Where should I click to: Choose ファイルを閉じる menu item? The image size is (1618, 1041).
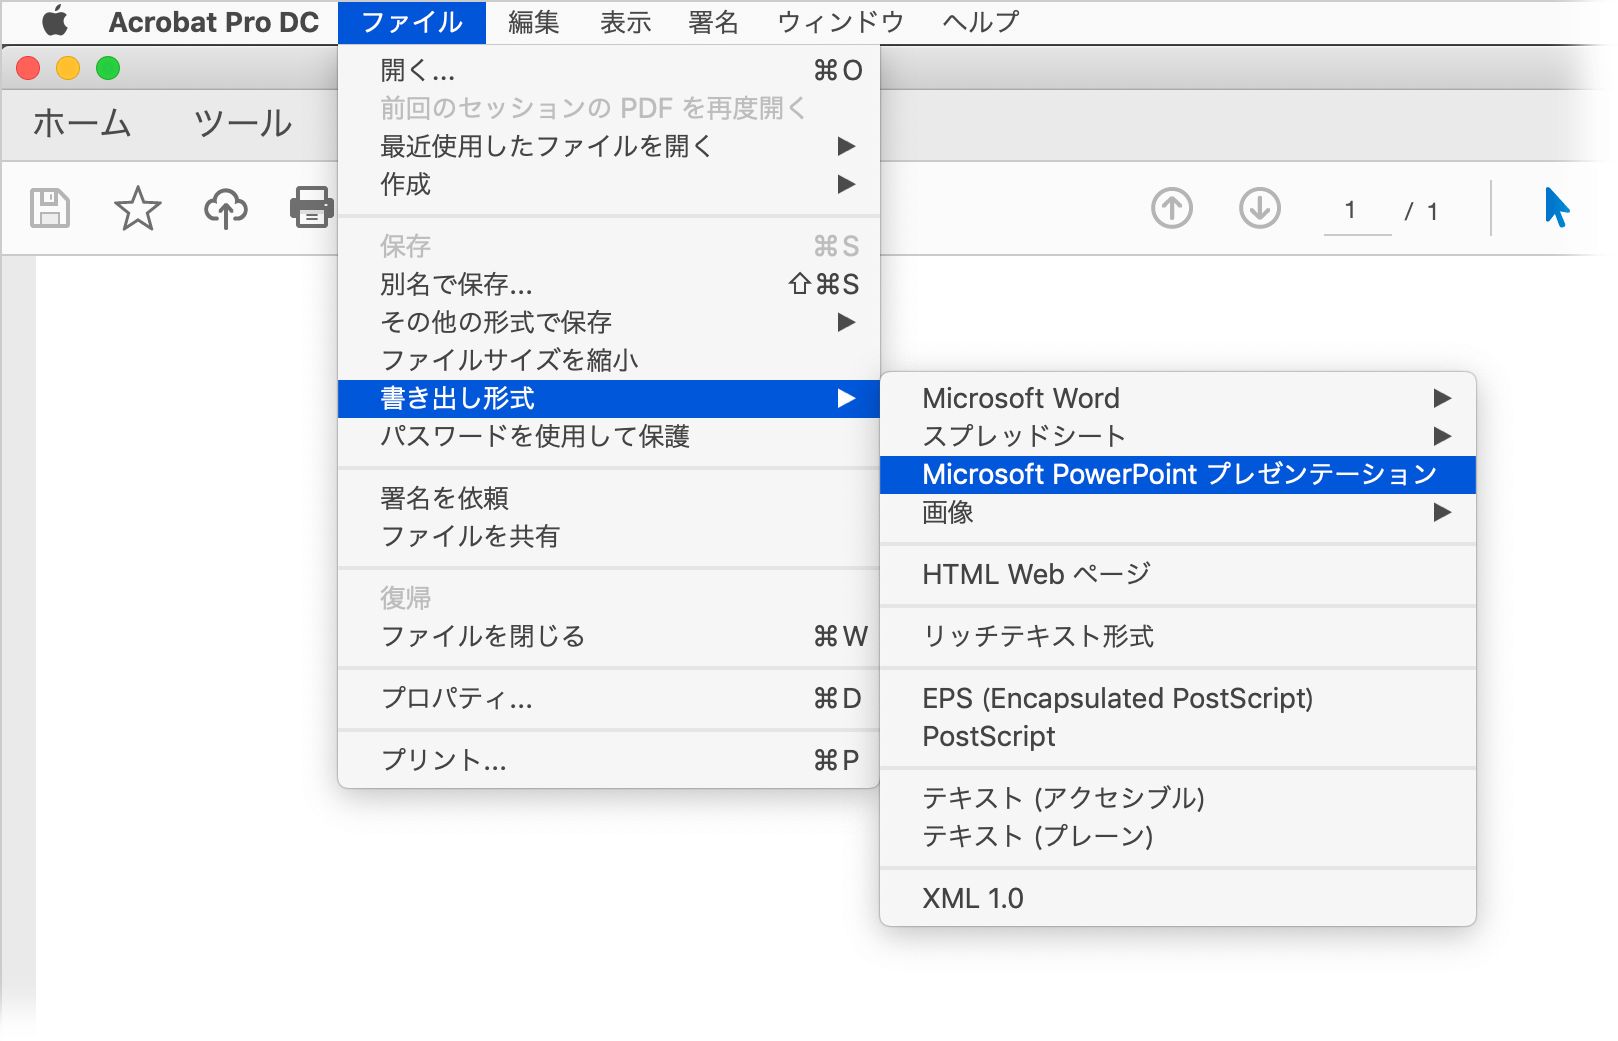pos(609,636)
